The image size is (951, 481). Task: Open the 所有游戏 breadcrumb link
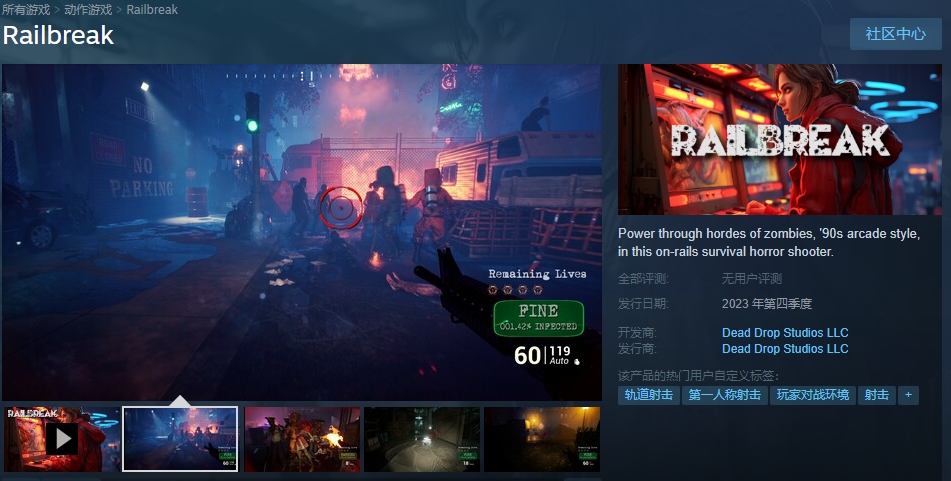tap(26, 10)
